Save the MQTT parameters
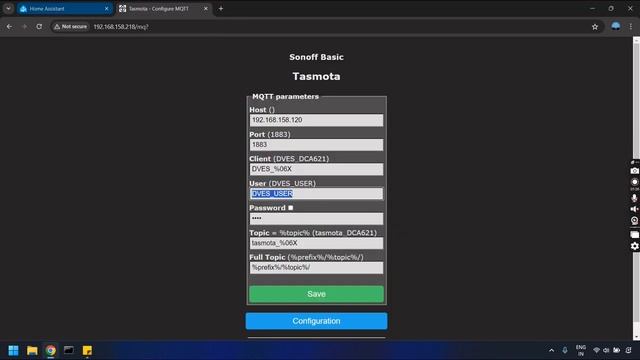The height and width of the screenshot is (360, 640). 316,294
